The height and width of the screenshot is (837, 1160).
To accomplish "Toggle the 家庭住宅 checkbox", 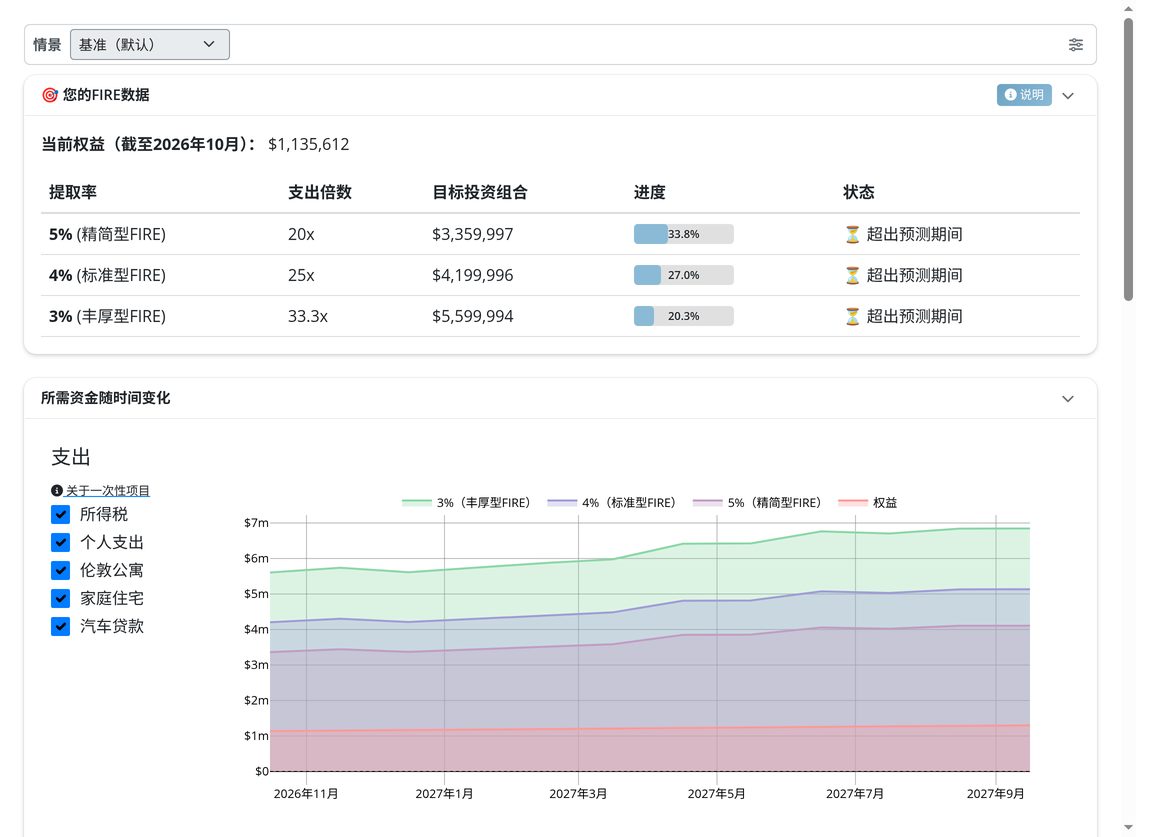I will [x=61, y=599].
